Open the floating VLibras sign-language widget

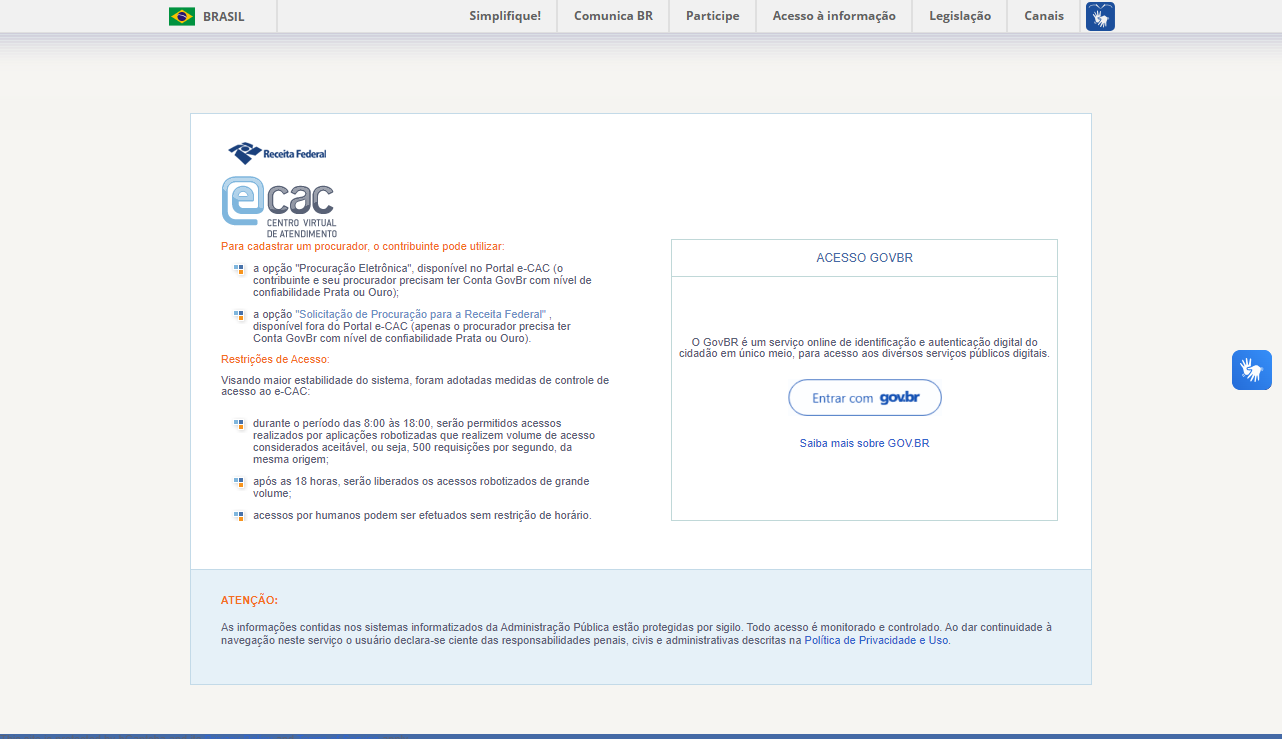(x=1252, y=370)
